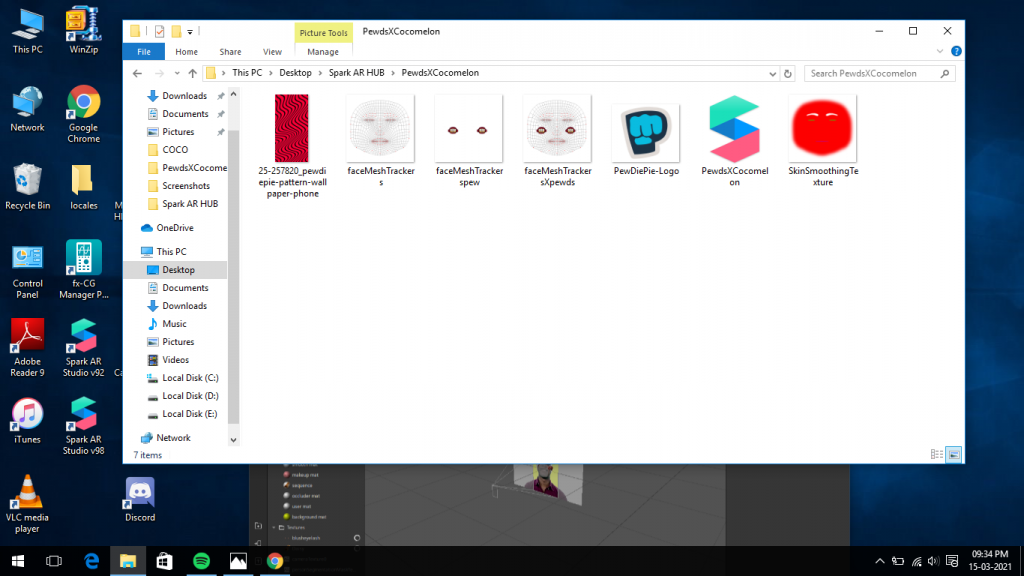
Task: Open Control Panel desktop shortcut
Action: tap(27, 270)
